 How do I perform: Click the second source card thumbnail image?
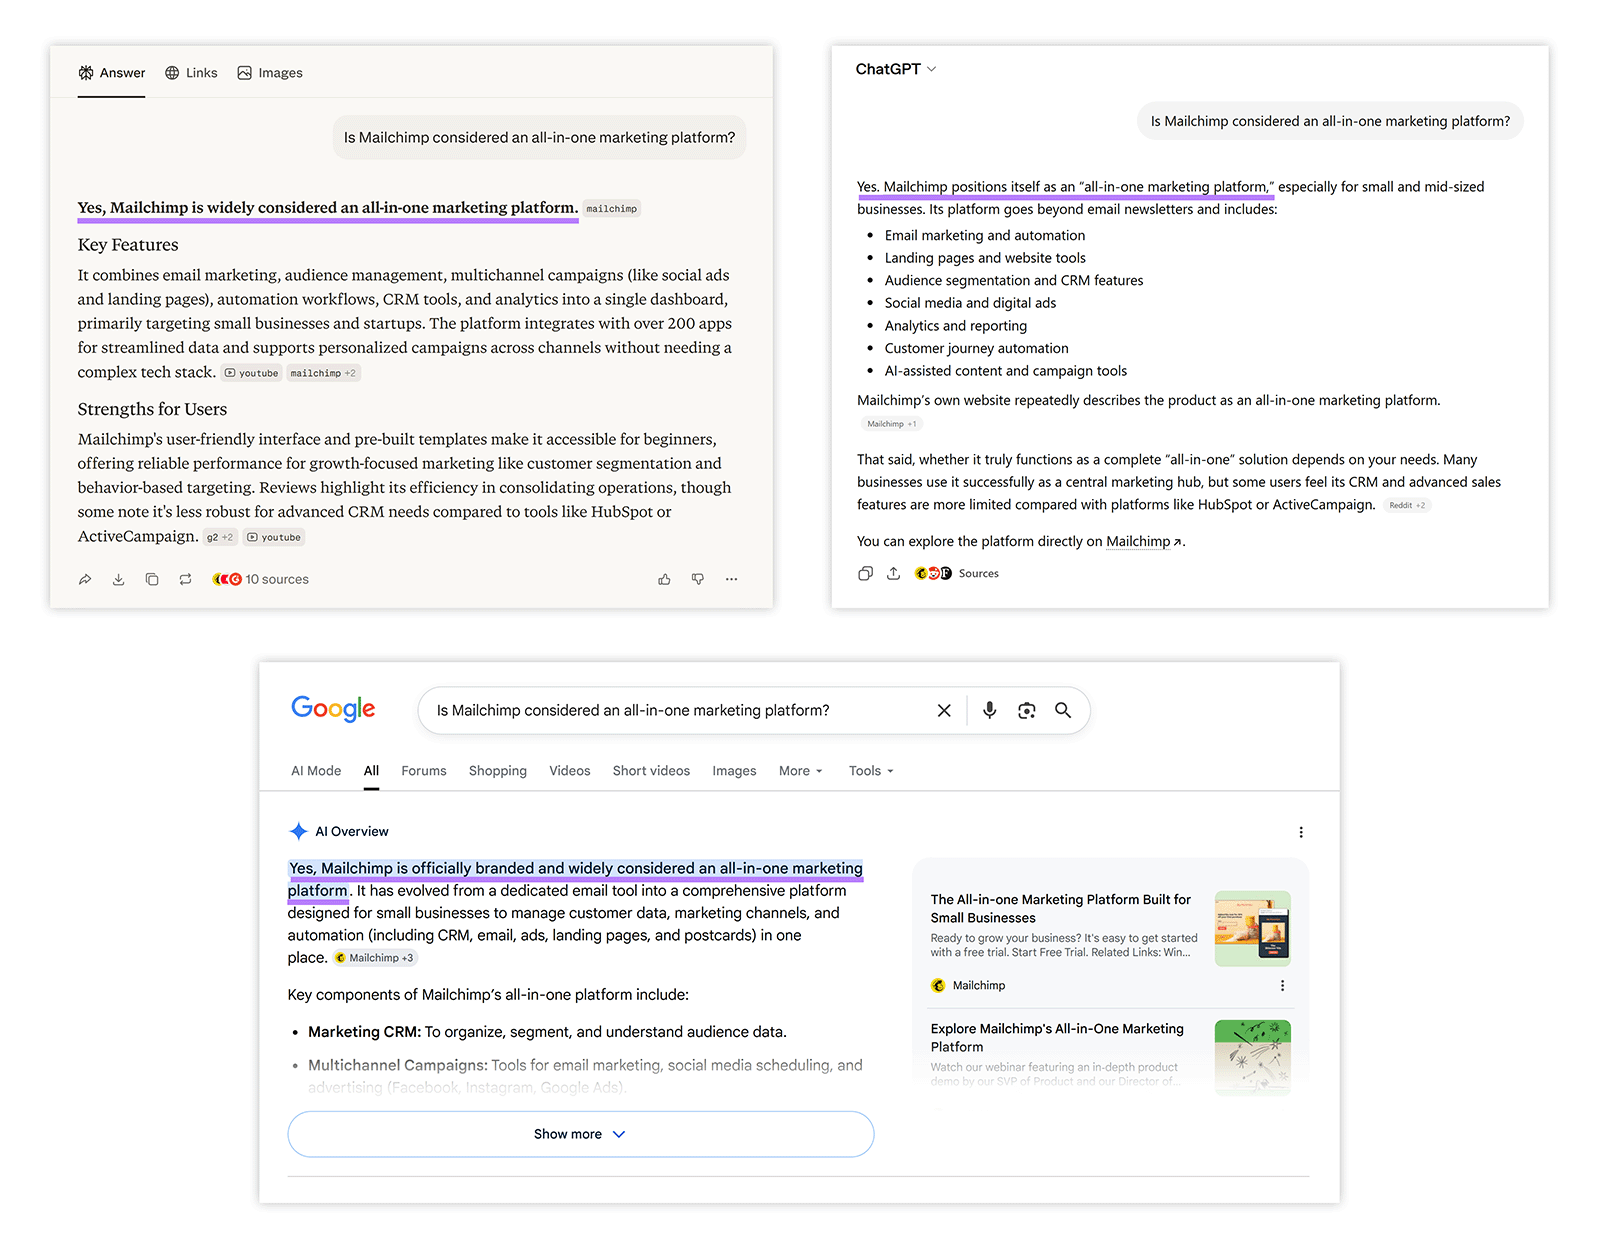point(1253,1057)
